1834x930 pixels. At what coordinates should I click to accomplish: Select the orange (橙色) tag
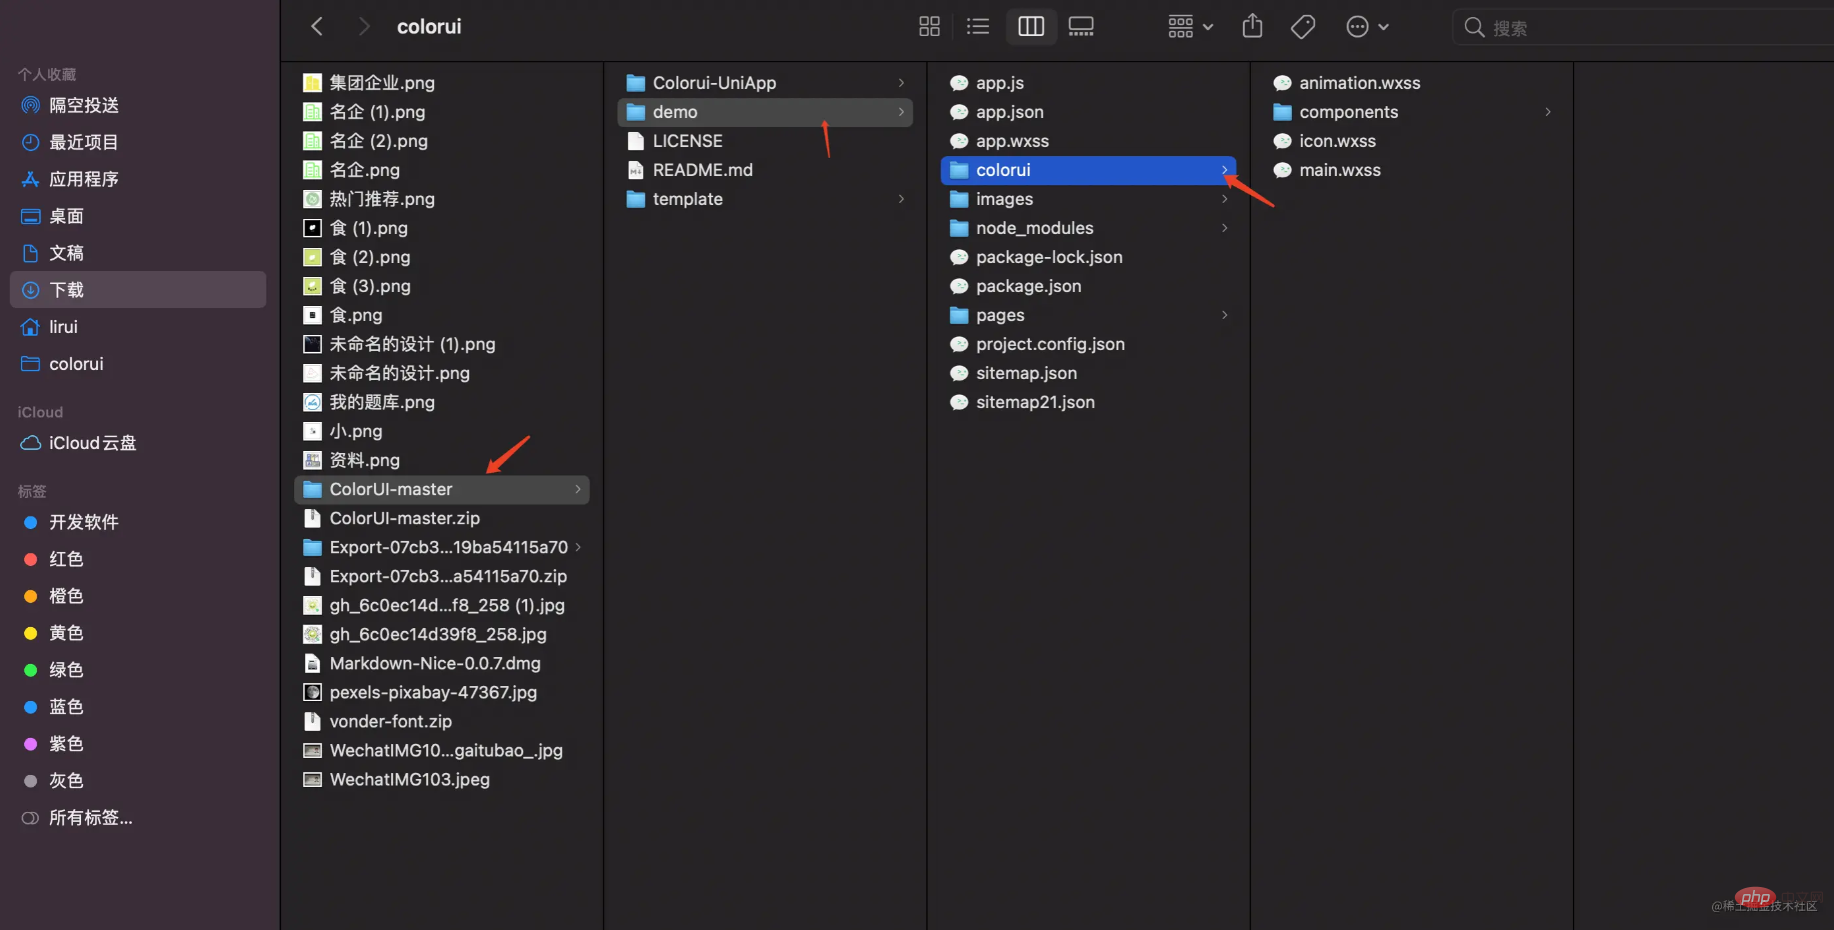pyautogui.click(x=138, y=596)
